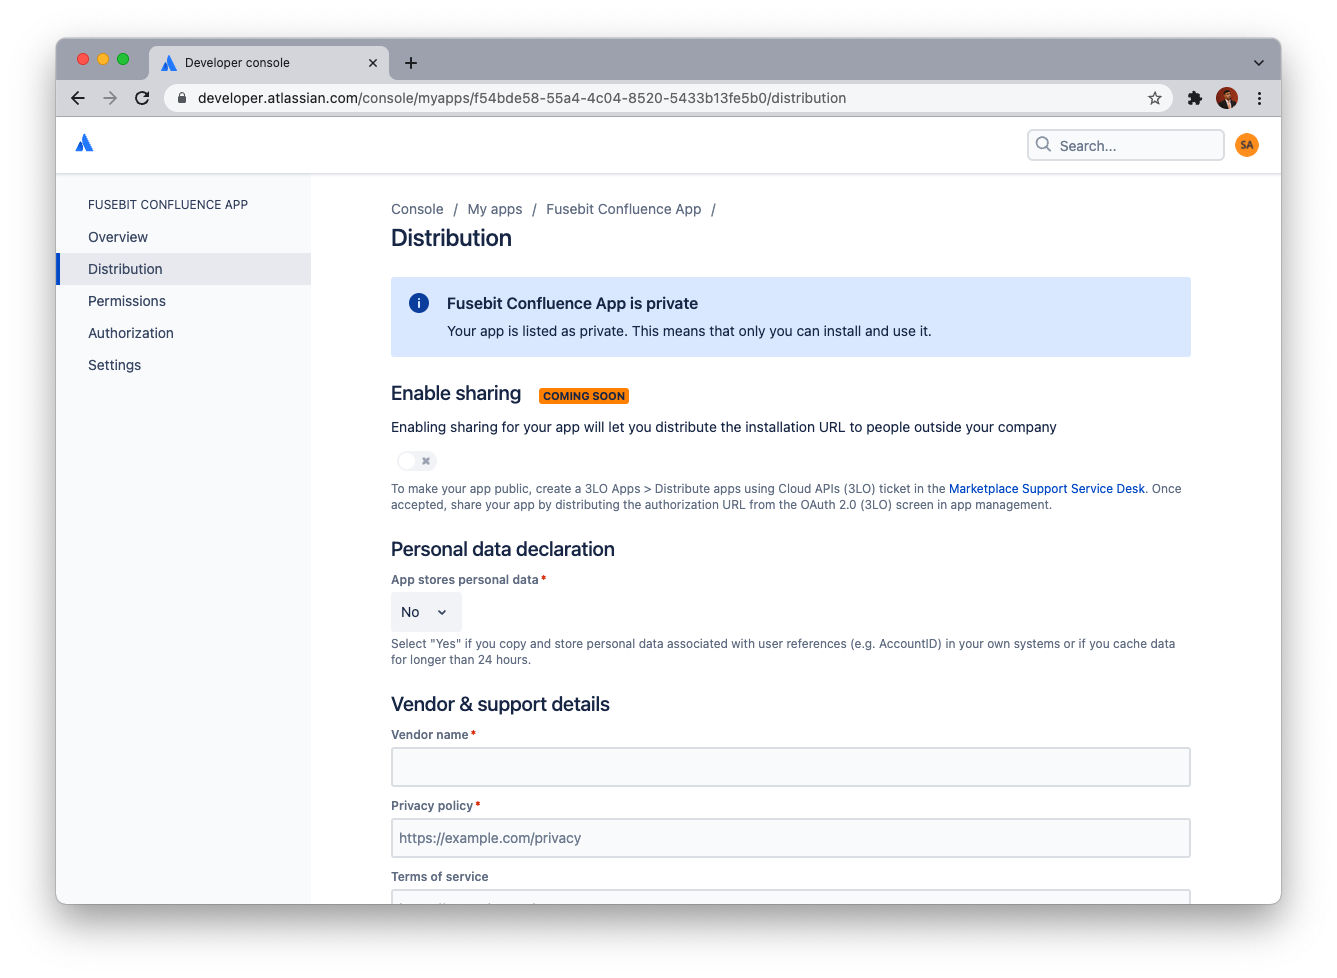Click the COMING SOON badge
The height and width of the screenshot is (978, 1337).
coord(584,396)
